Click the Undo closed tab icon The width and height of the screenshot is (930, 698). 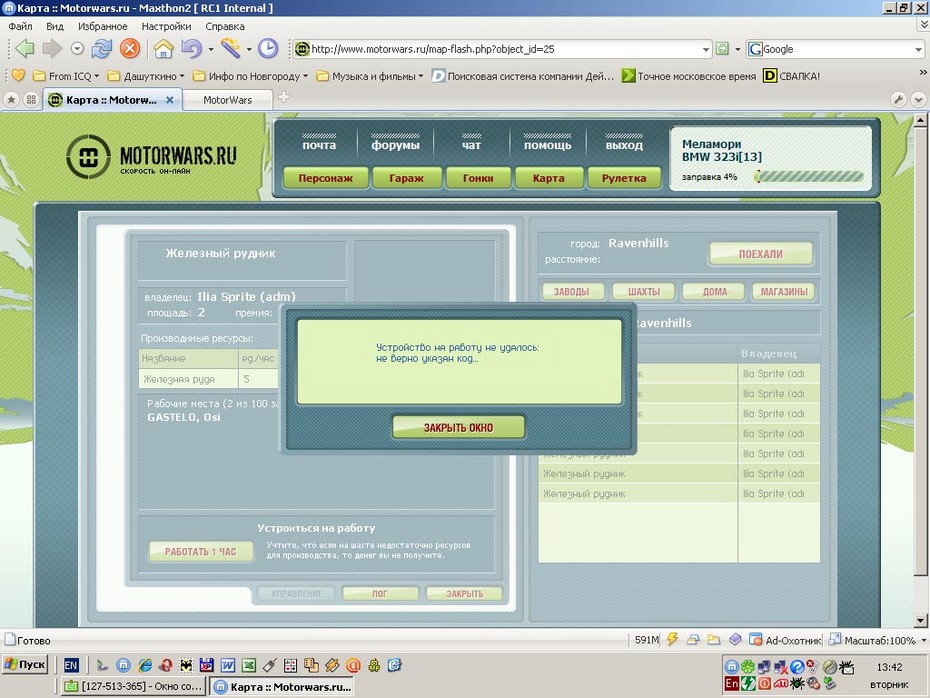coord(191,49)
